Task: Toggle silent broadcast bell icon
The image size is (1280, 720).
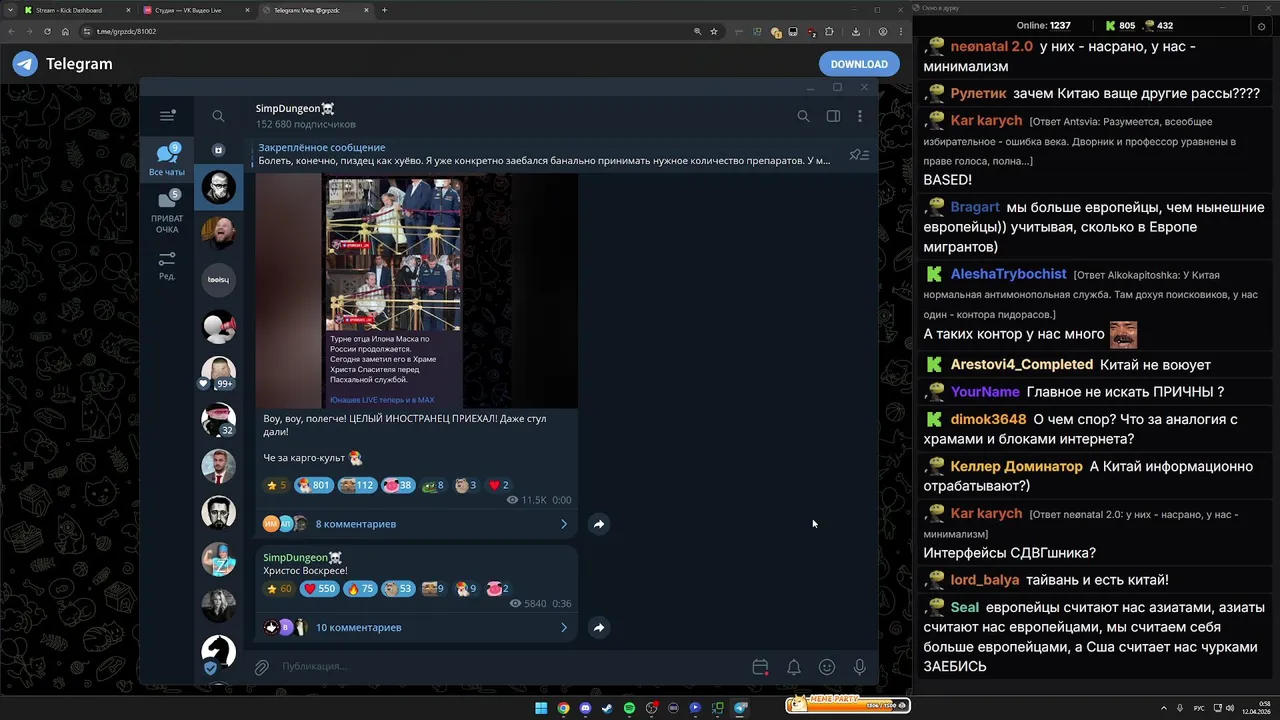Action: (793, 667)
